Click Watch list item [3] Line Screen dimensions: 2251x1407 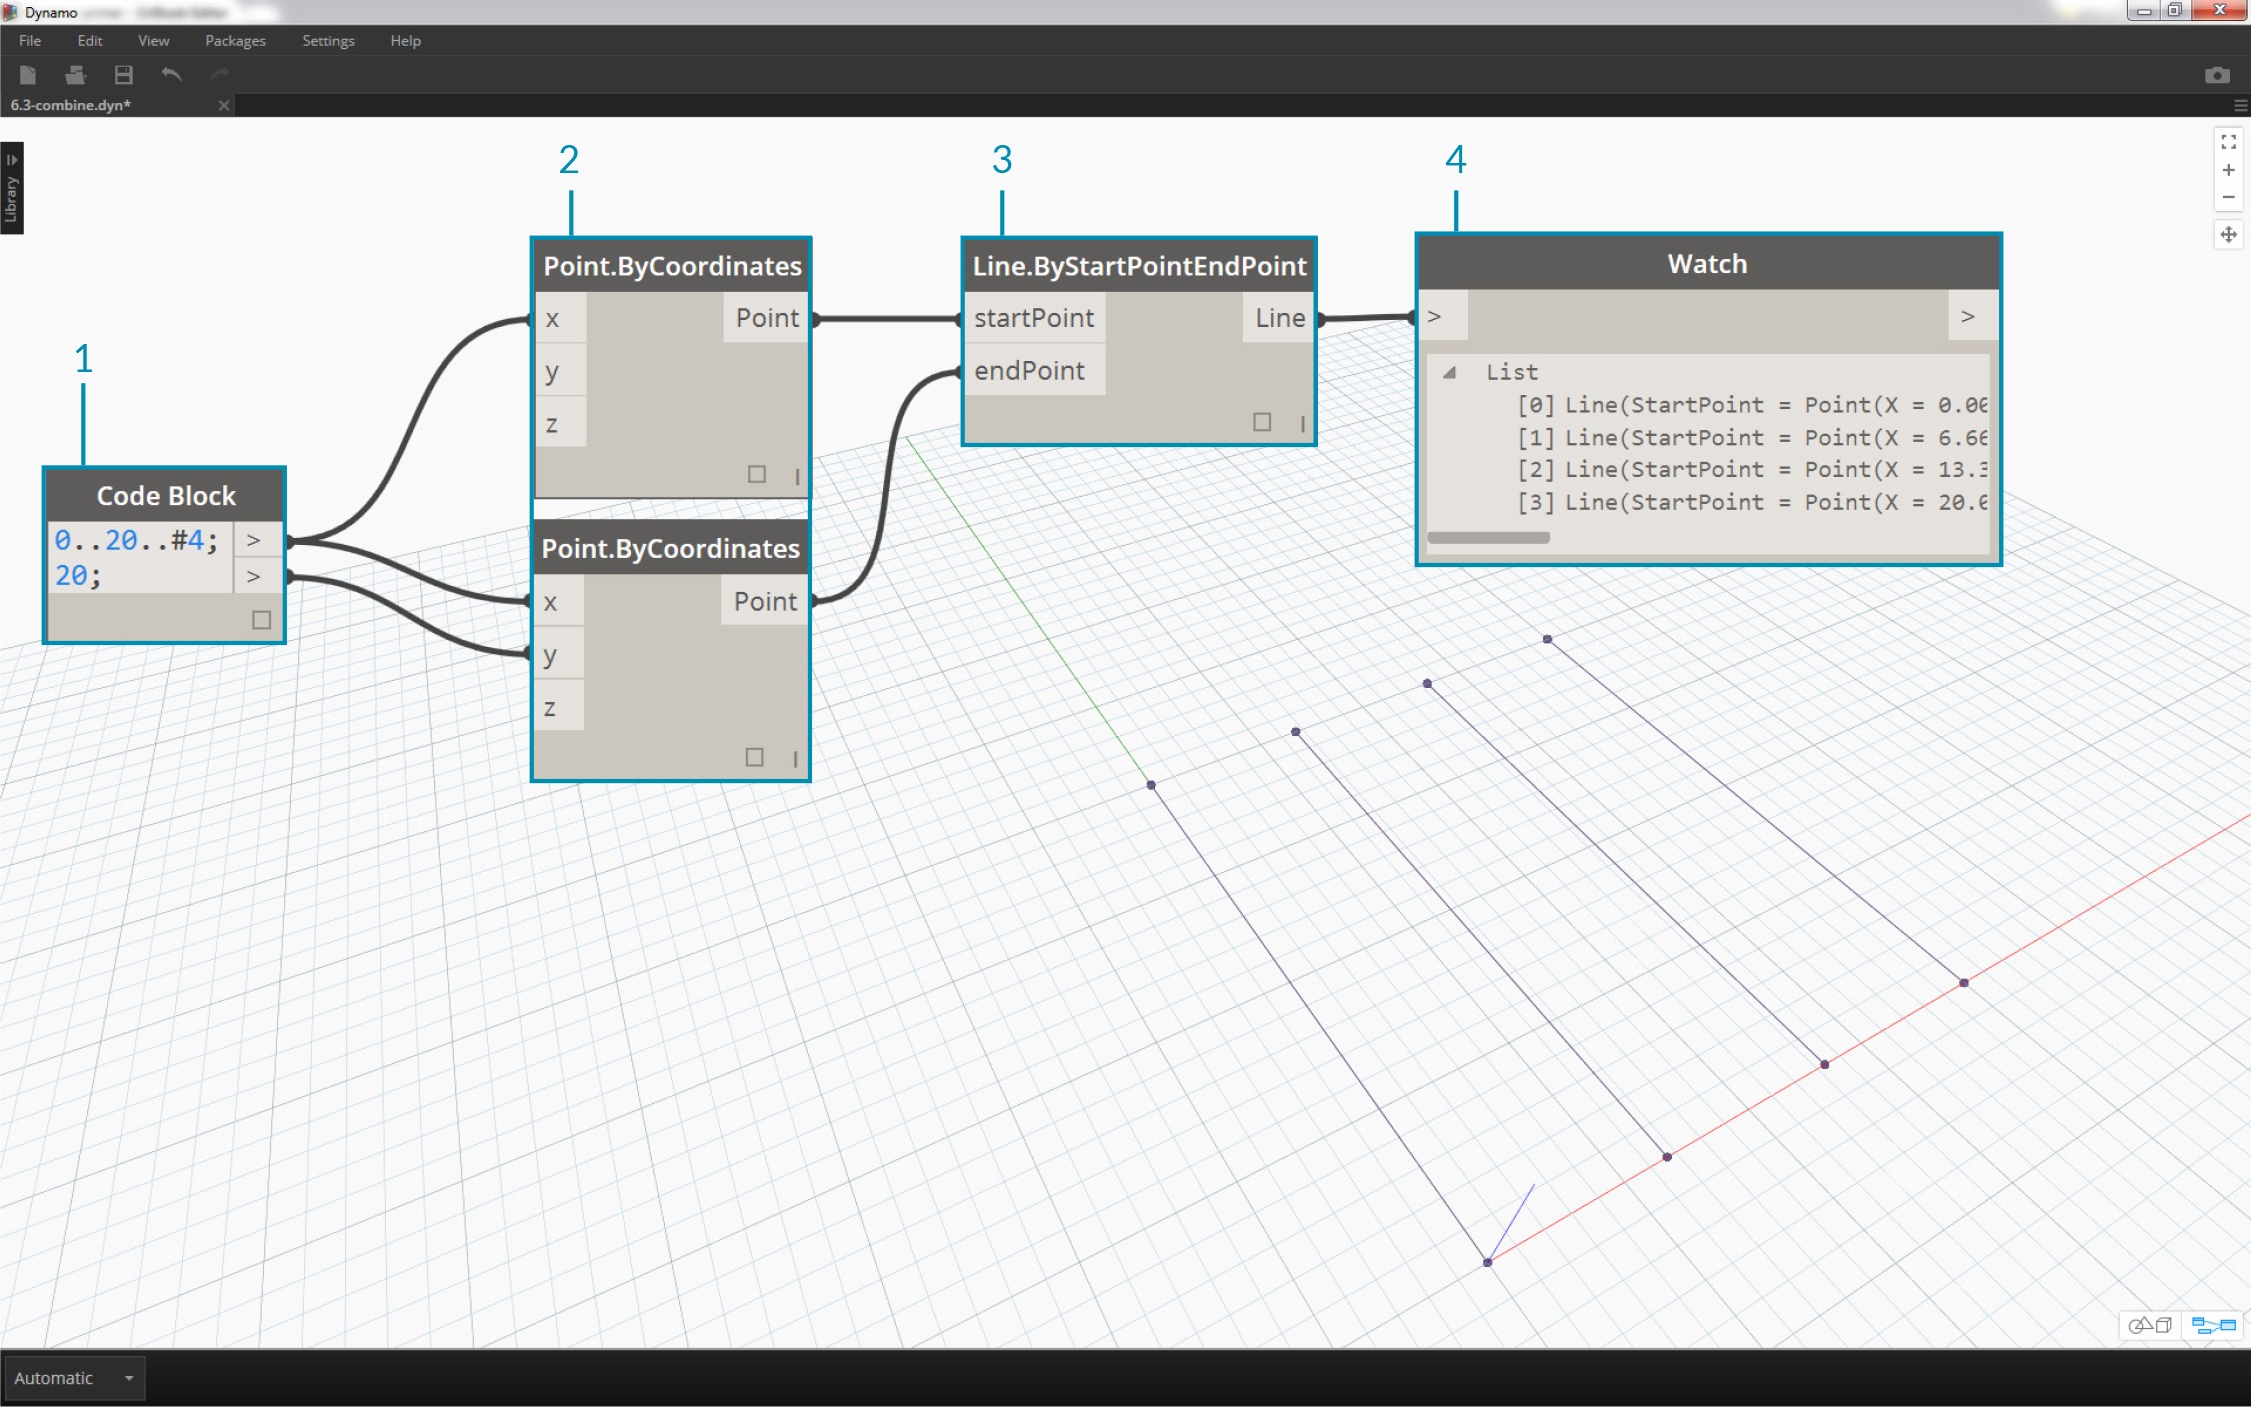tap(1751, 503)
